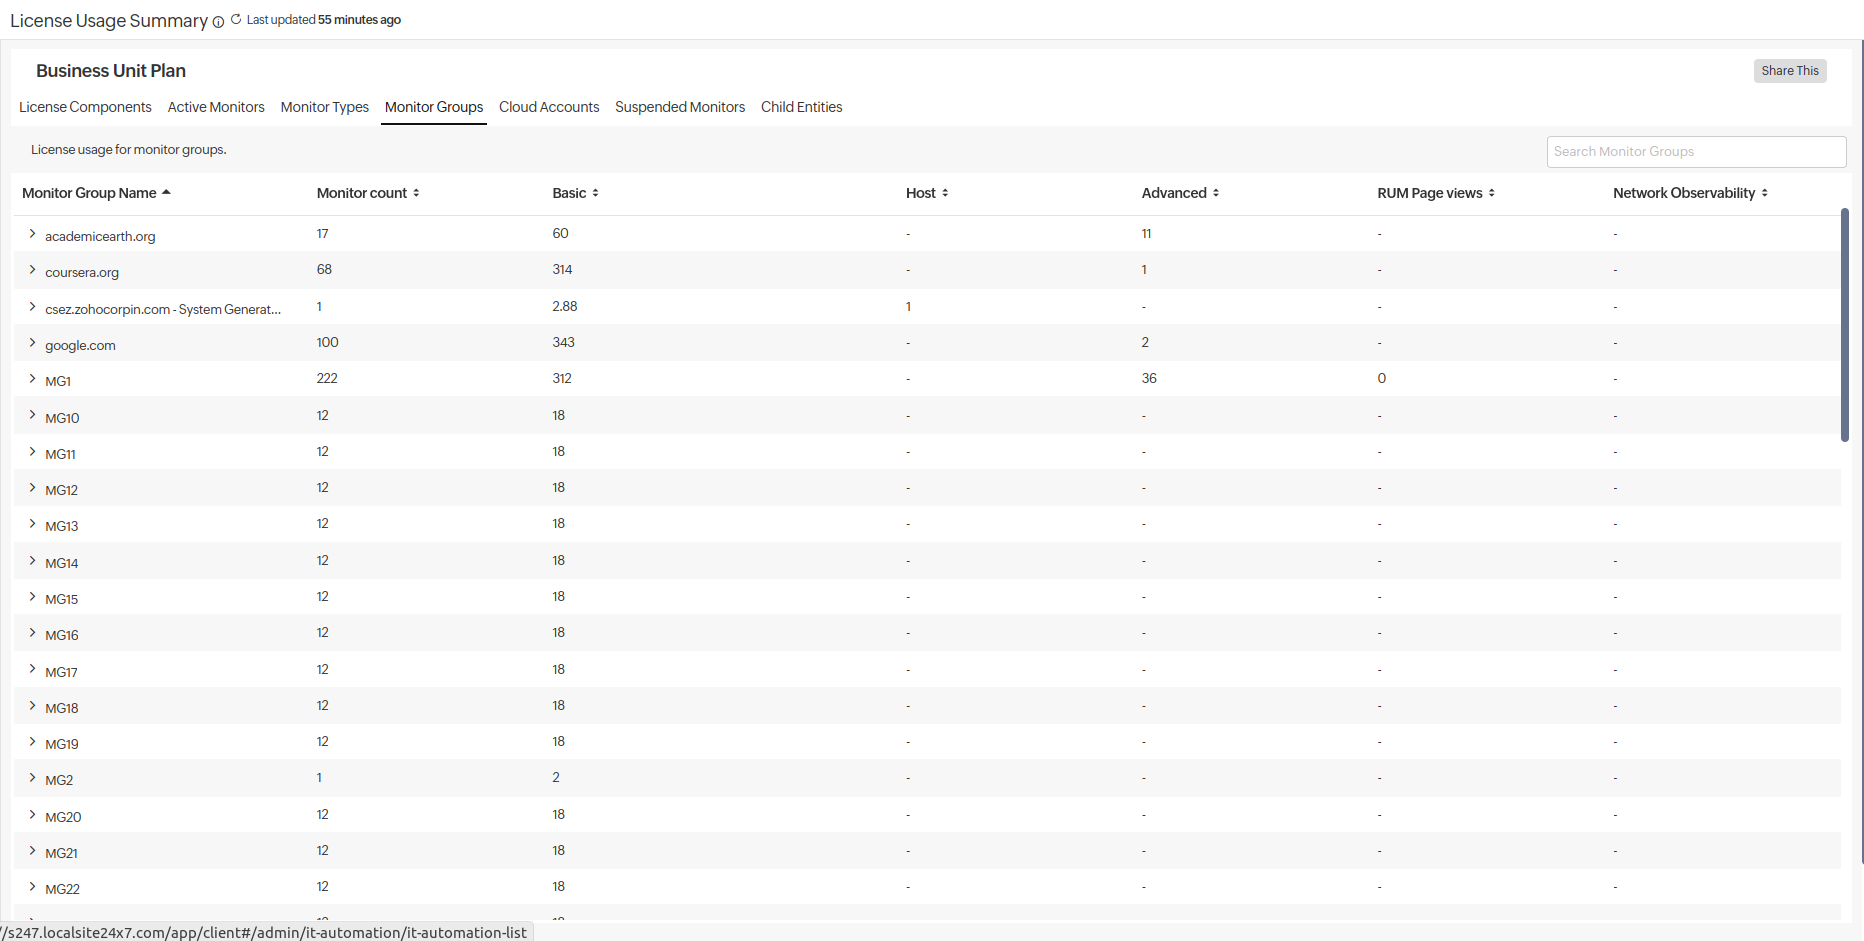Click the refresh icon near Last updated
1864x941 pixels.
click(x=236, y=19)
